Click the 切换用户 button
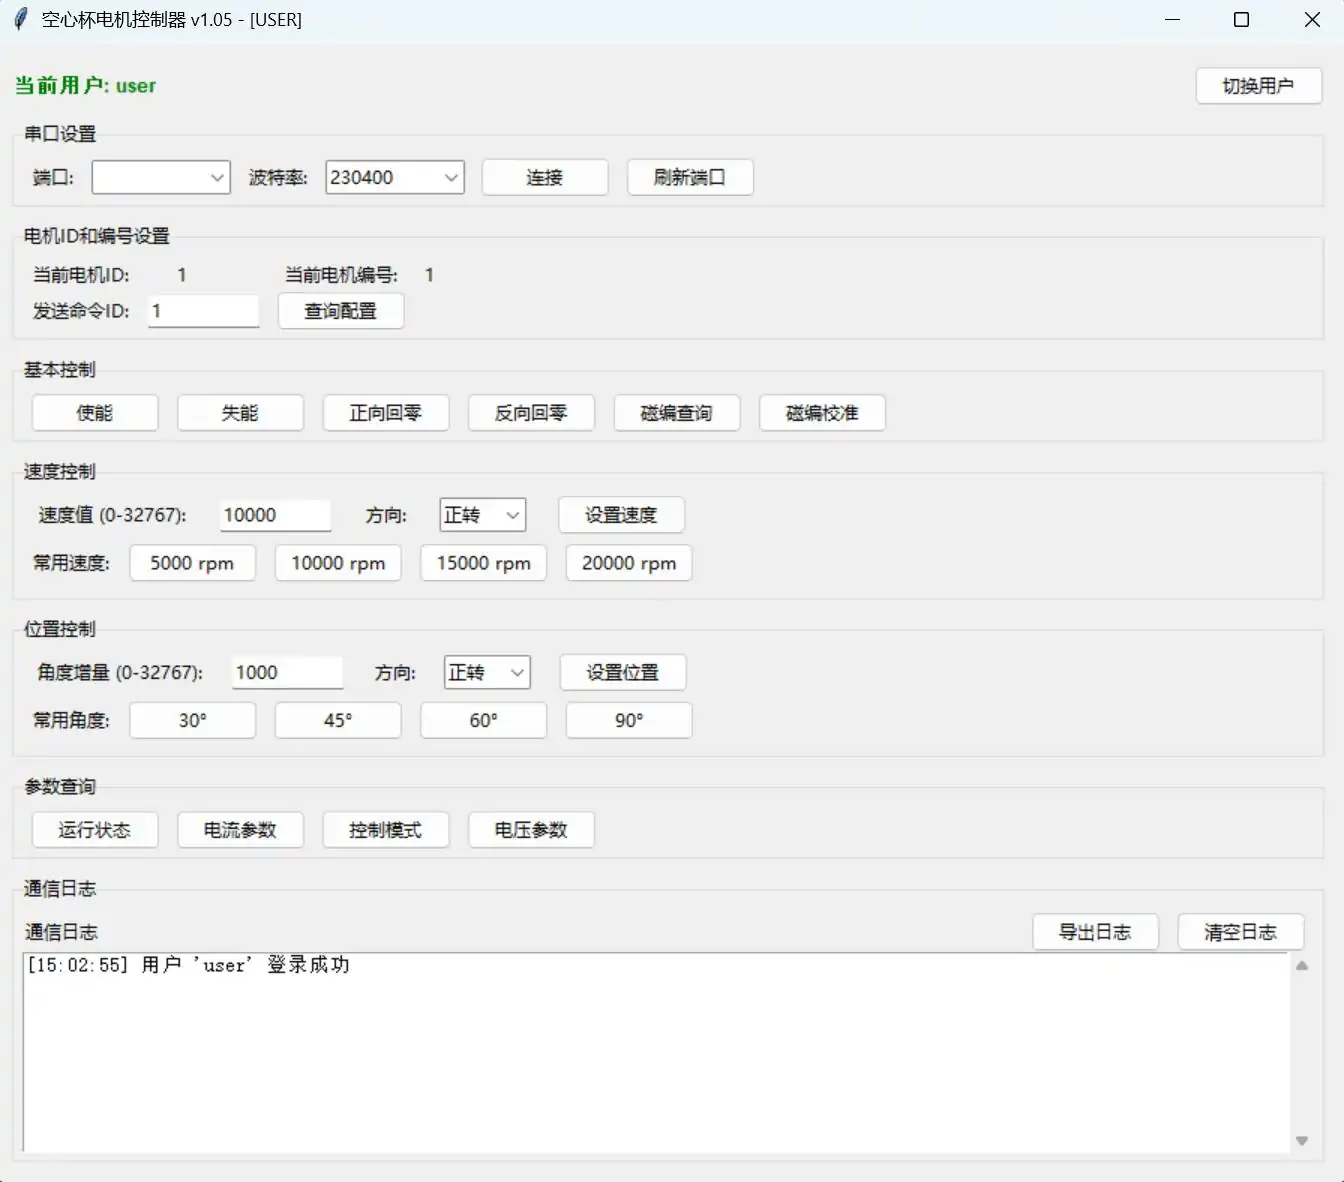1344x1182 pixels. 1259,86
